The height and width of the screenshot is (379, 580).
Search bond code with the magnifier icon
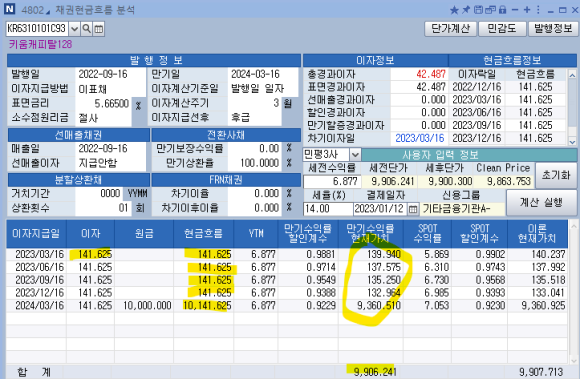(87, 28)
